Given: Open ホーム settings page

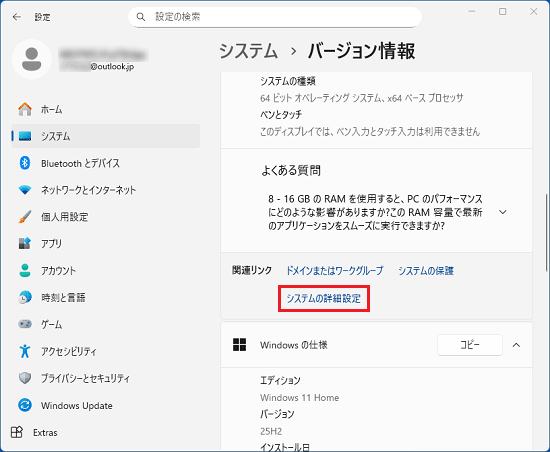Looking at the screenshot, I should coord(106,109).
